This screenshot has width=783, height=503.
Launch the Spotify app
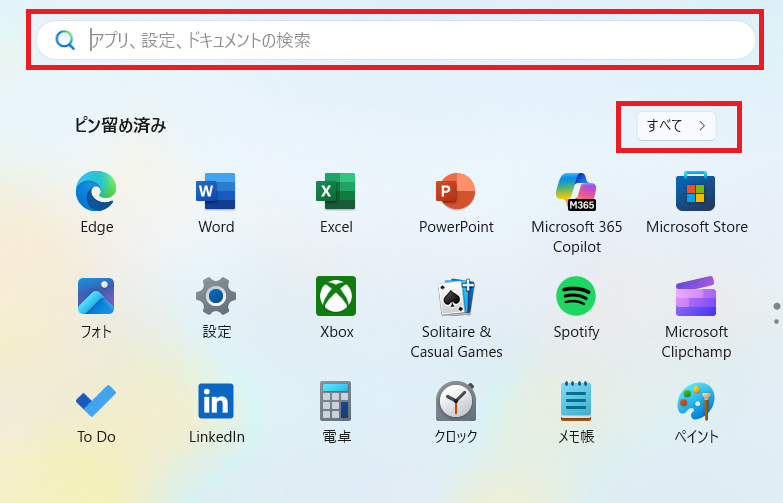576,296
